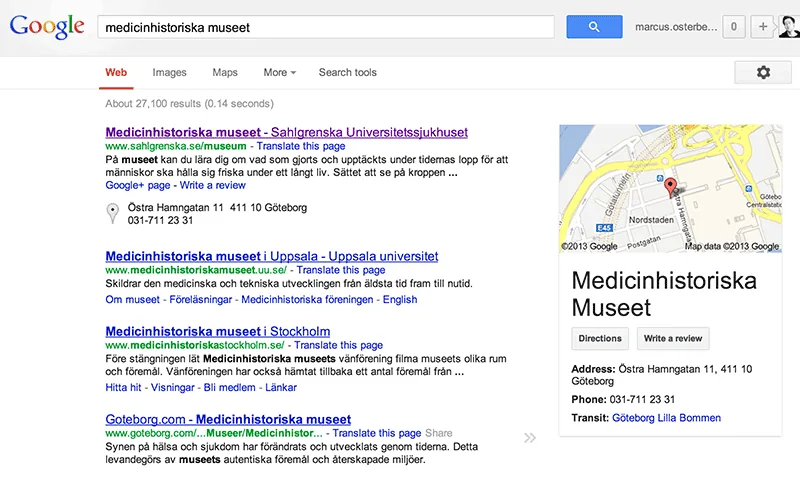800x479 pixels.
Task: Open the user profile avatar
Action: pyautogui.click(x=789, y=27)
